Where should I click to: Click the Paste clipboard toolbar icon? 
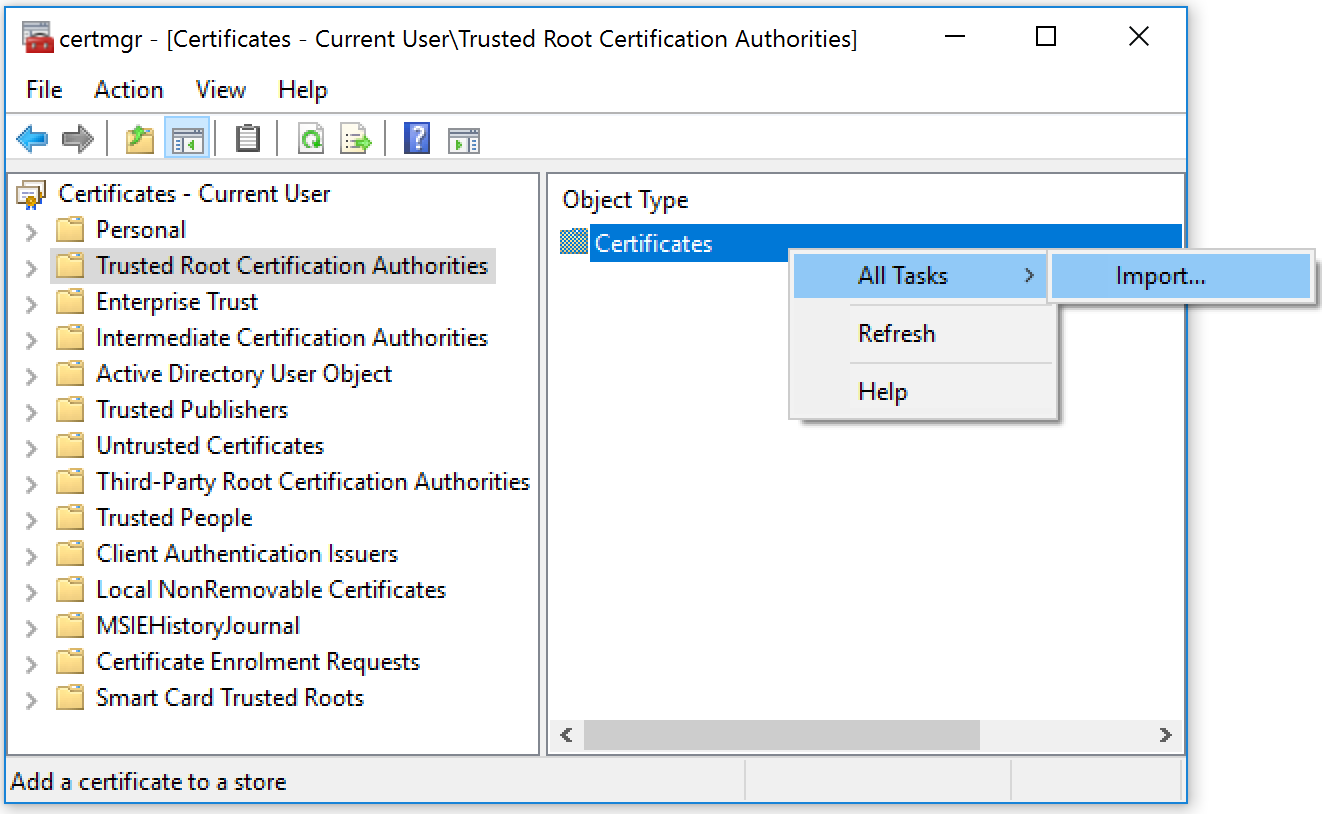tap(248, 138)
